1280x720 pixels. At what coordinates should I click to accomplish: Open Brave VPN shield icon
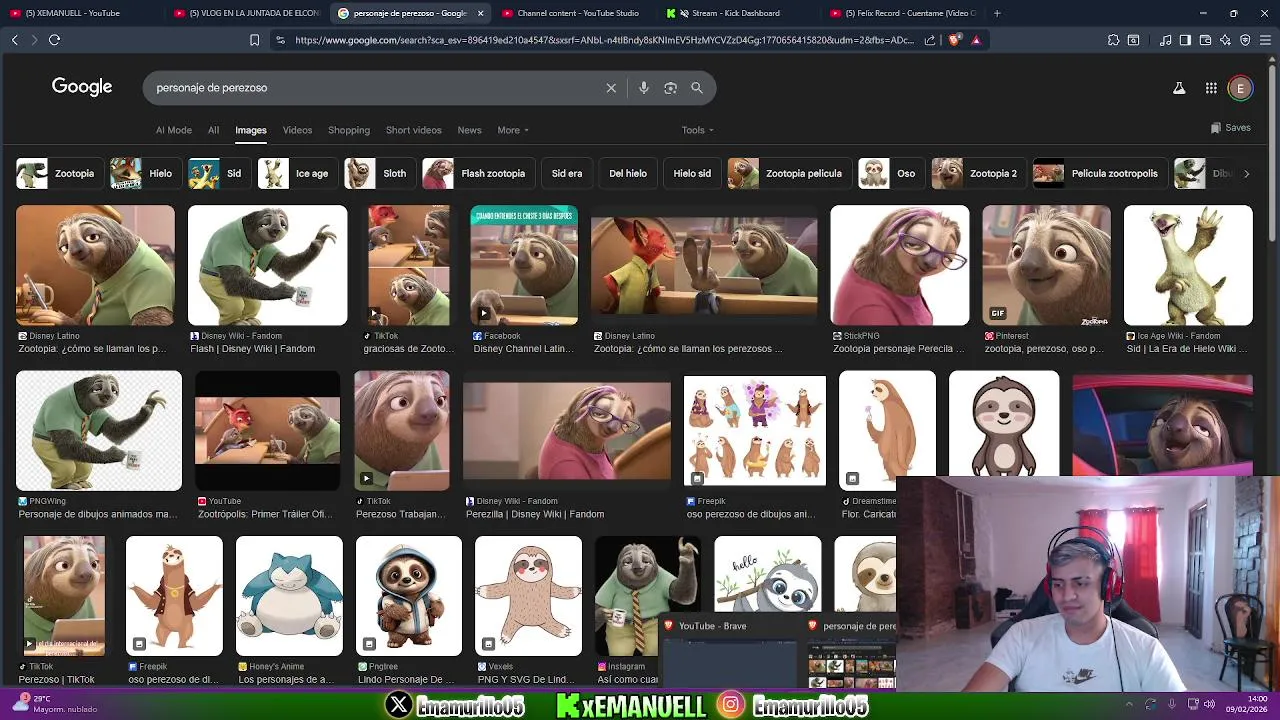[x=1245, y=40]
